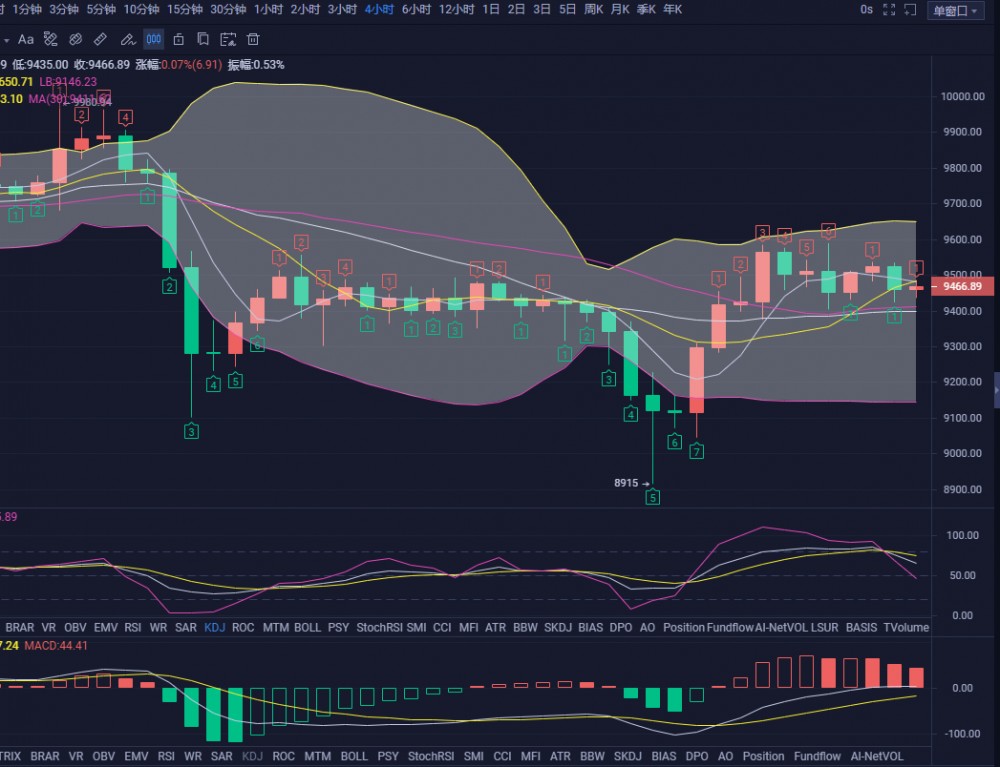The height and width of the screenshot is (767, 1000).
Task: Click the pop-out window icon near 单窗口
Action: click(910, 10)
